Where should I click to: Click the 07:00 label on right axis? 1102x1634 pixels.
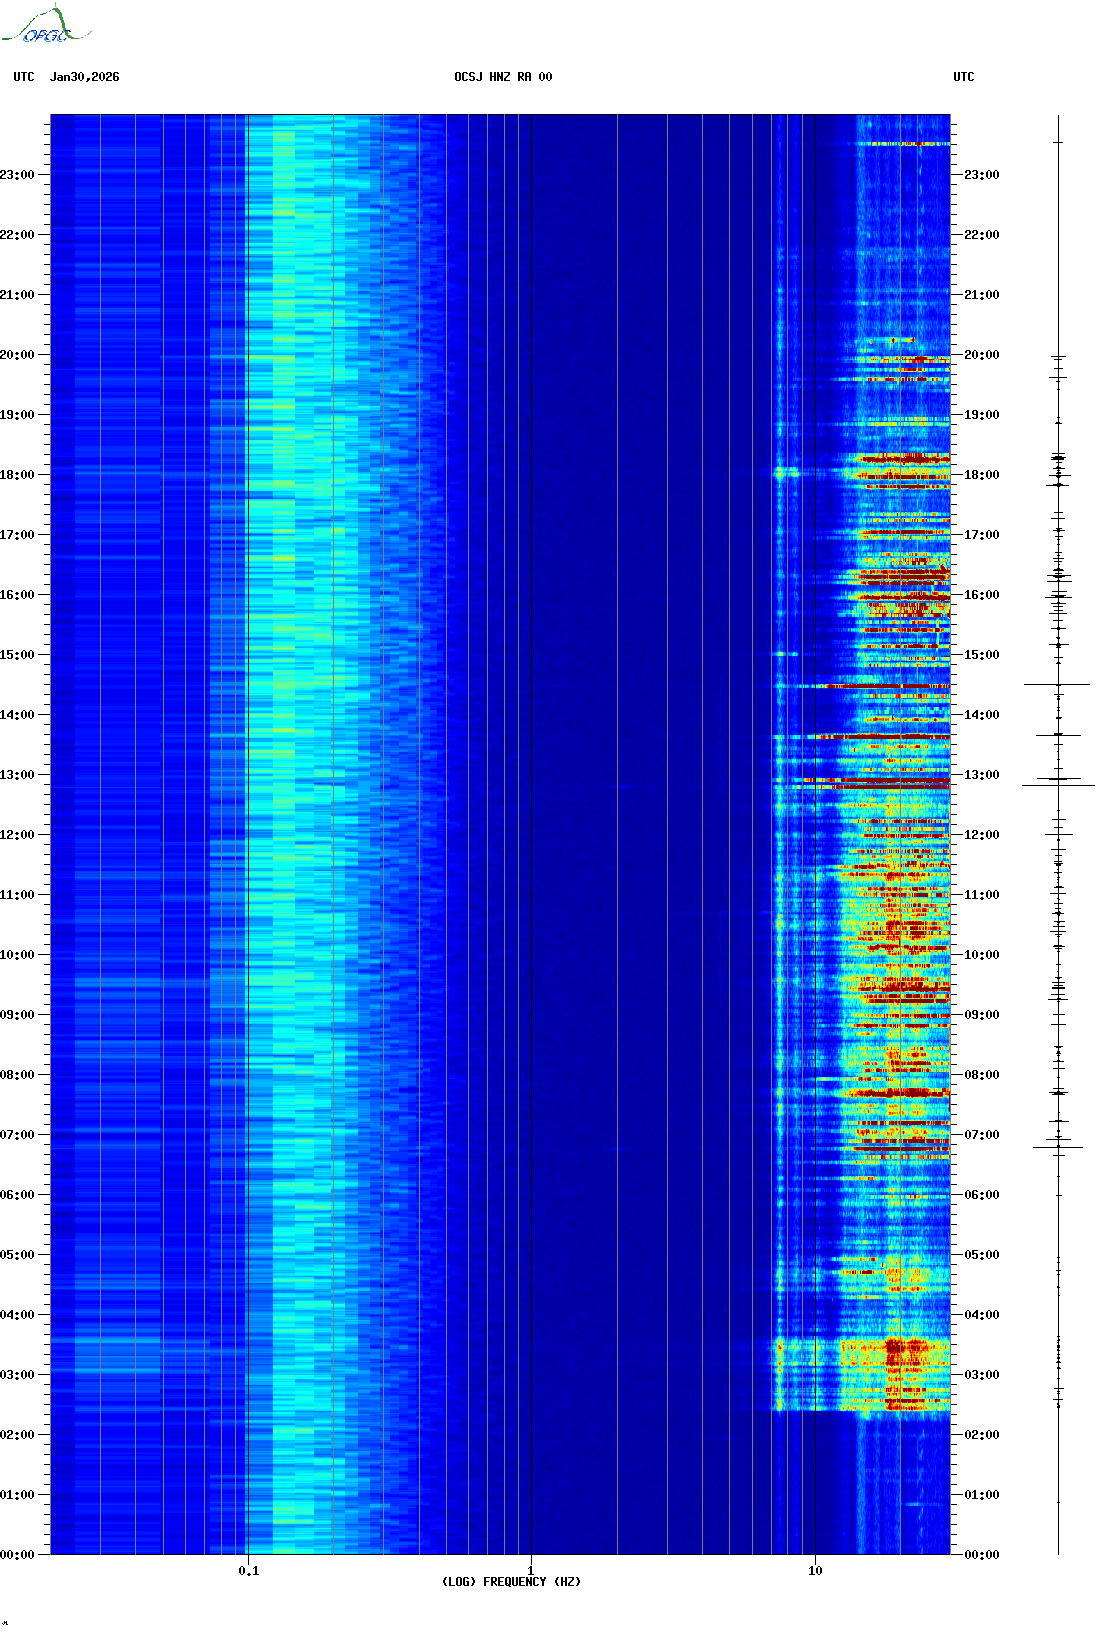(981, 1135)
